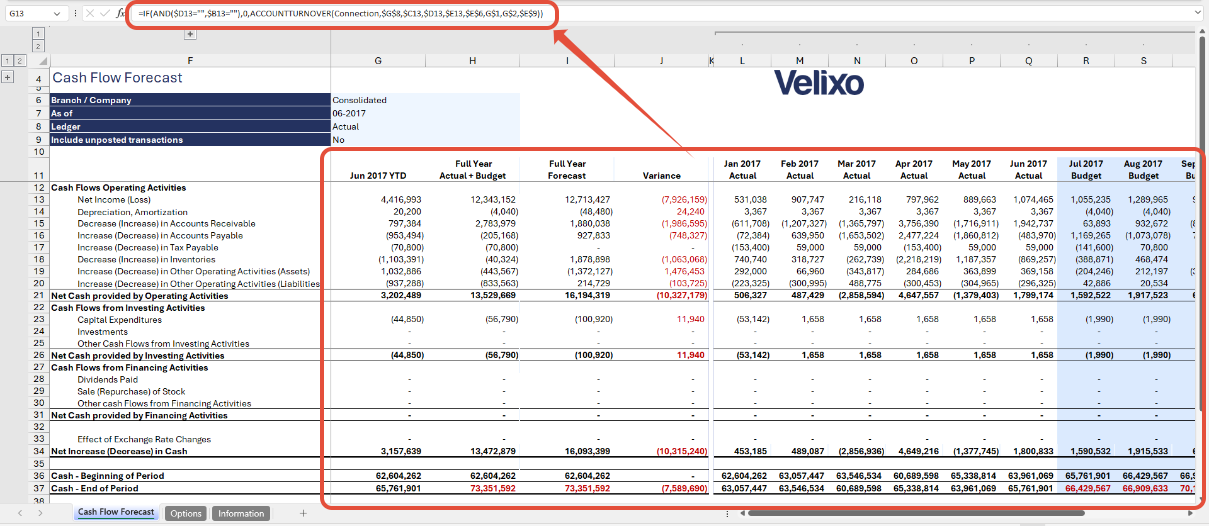The width and height of the screenshot is (1209, 526).
Task: Add a new sheet with plus icon
Action: 303,513
